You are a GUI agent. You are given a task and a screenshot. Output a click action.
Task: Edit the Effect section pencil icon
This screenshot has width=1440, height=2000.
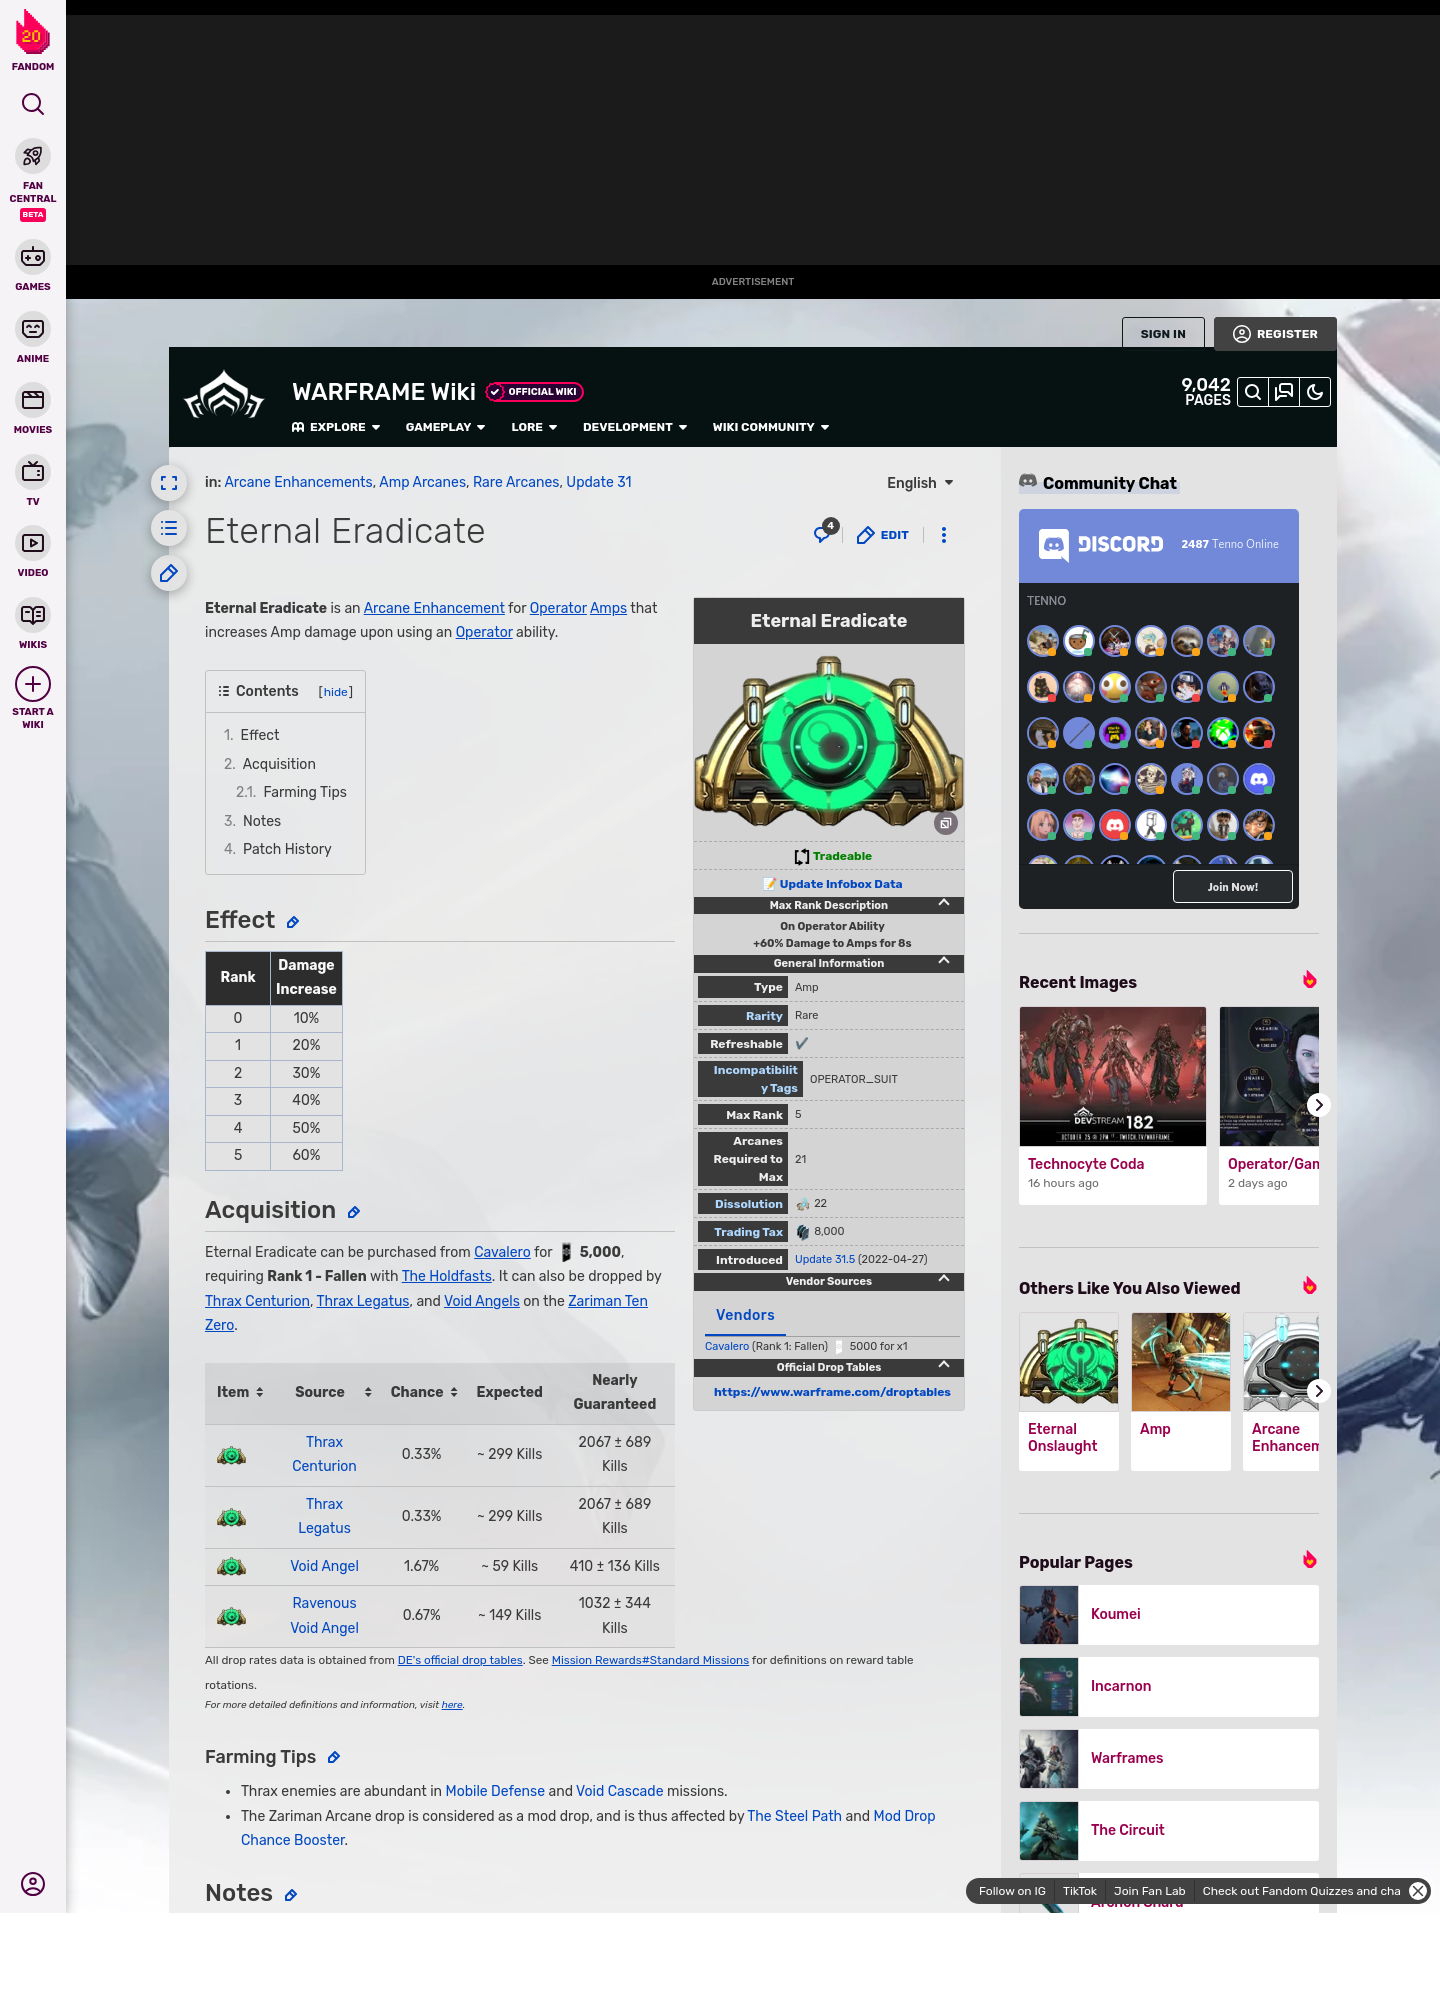tap(293, 922)
